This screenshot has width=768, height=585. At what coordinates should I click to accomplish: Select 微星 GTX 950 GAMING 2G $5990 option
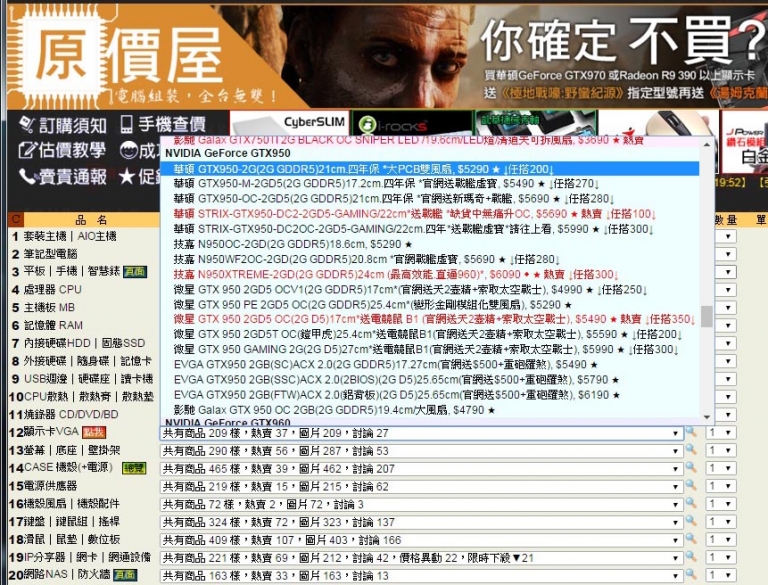click(430, 349)
